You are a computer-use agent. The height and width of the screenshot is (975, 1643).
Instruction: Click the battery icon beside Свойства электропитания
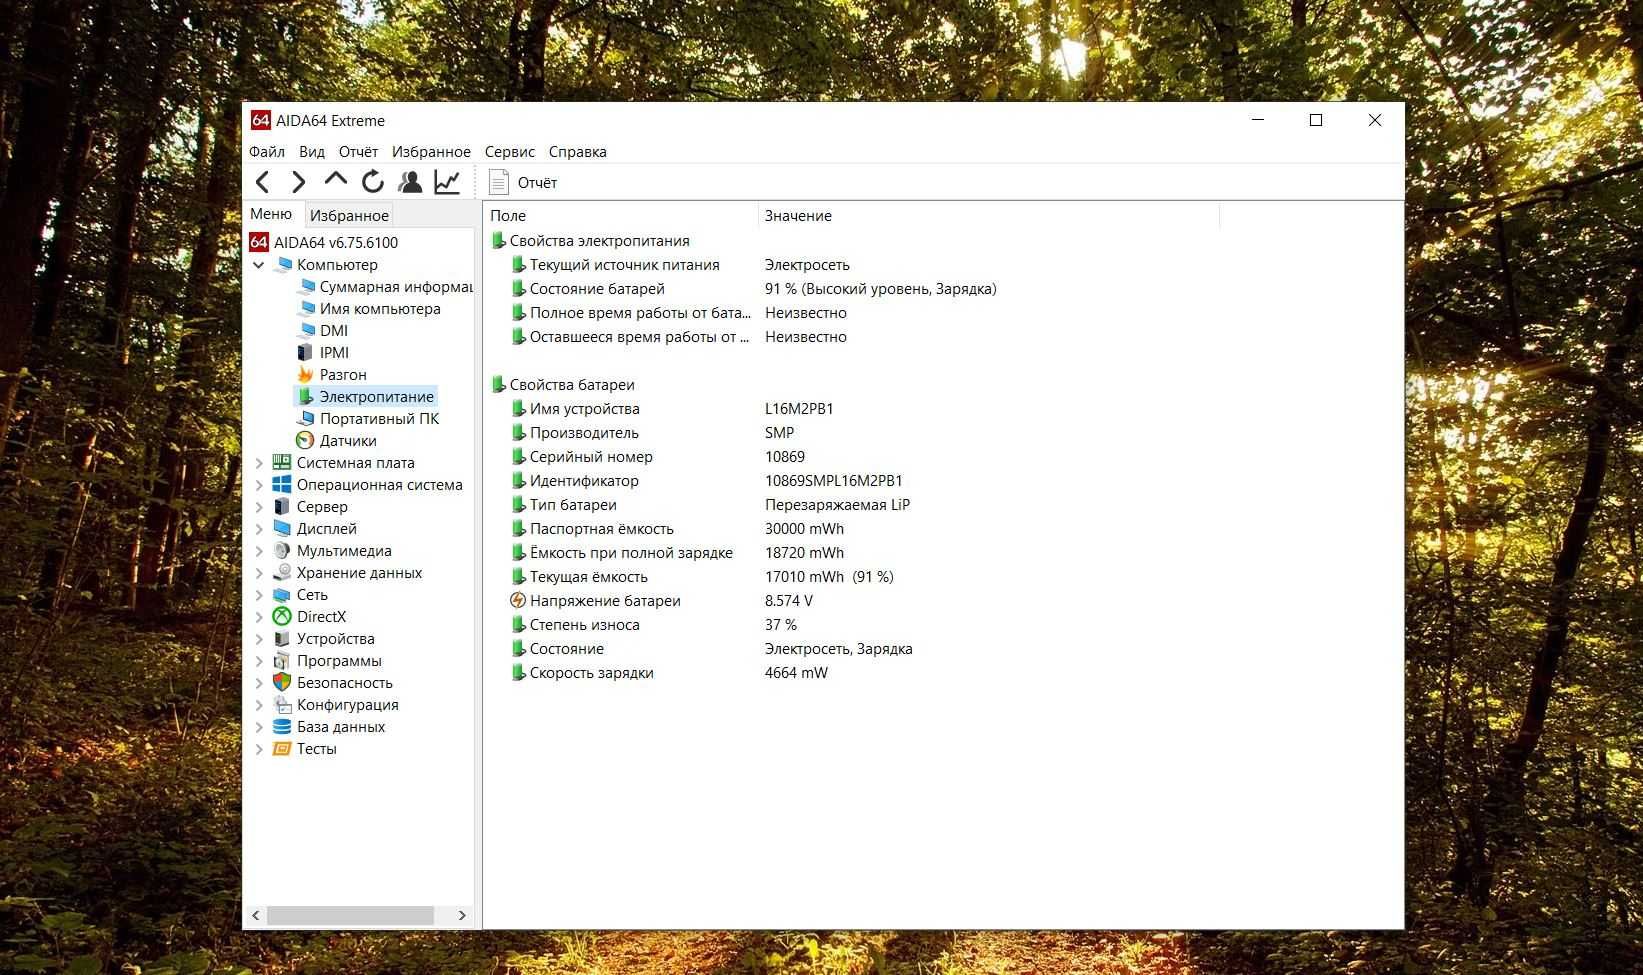pos(498,240)
